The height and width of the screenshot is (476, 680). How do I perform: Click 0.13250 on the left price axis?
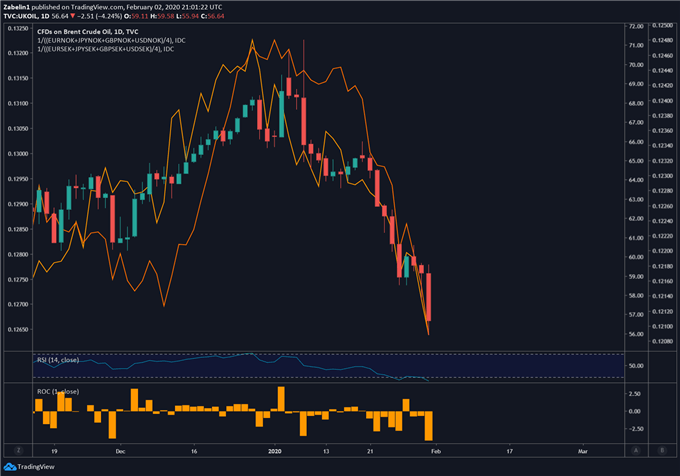click(x=18, y=29)
